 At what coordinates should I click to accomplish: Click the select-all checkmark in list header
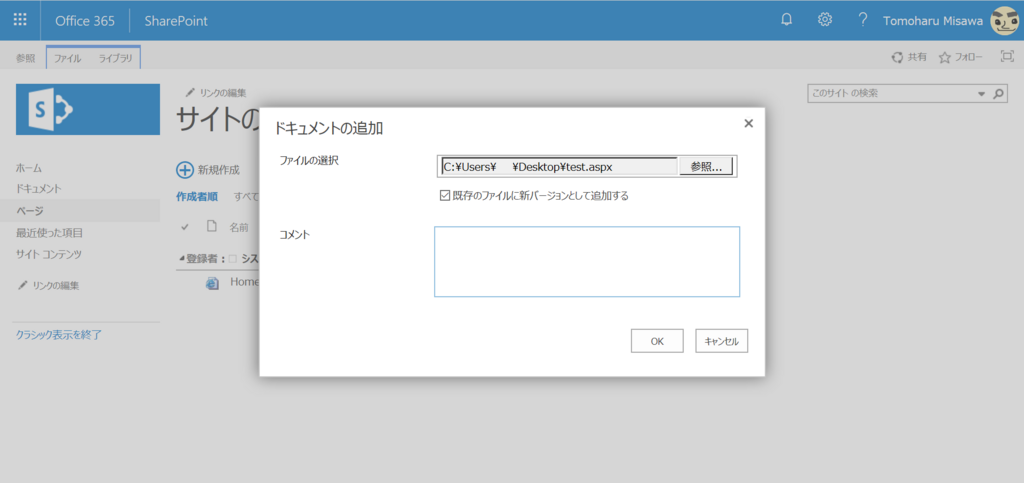[185, 226]
